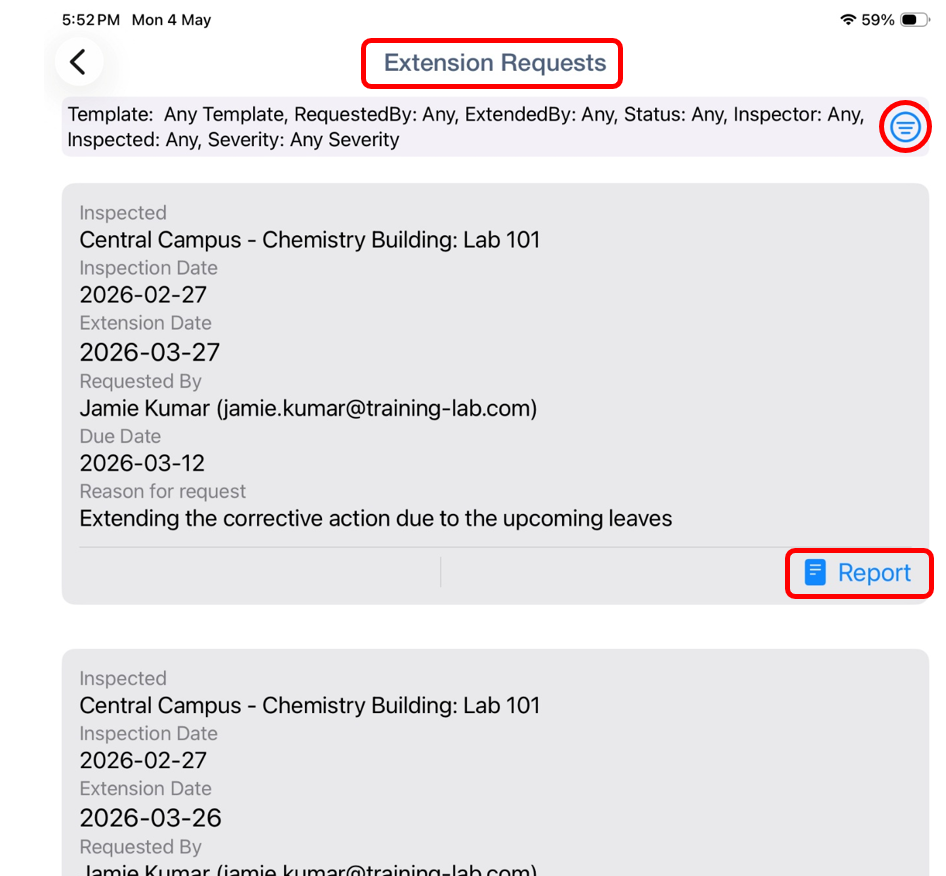Viewport: 946px width, 876px height.
Task: Select extension date 2026-03-26
Action: click(x=150, y=818)
